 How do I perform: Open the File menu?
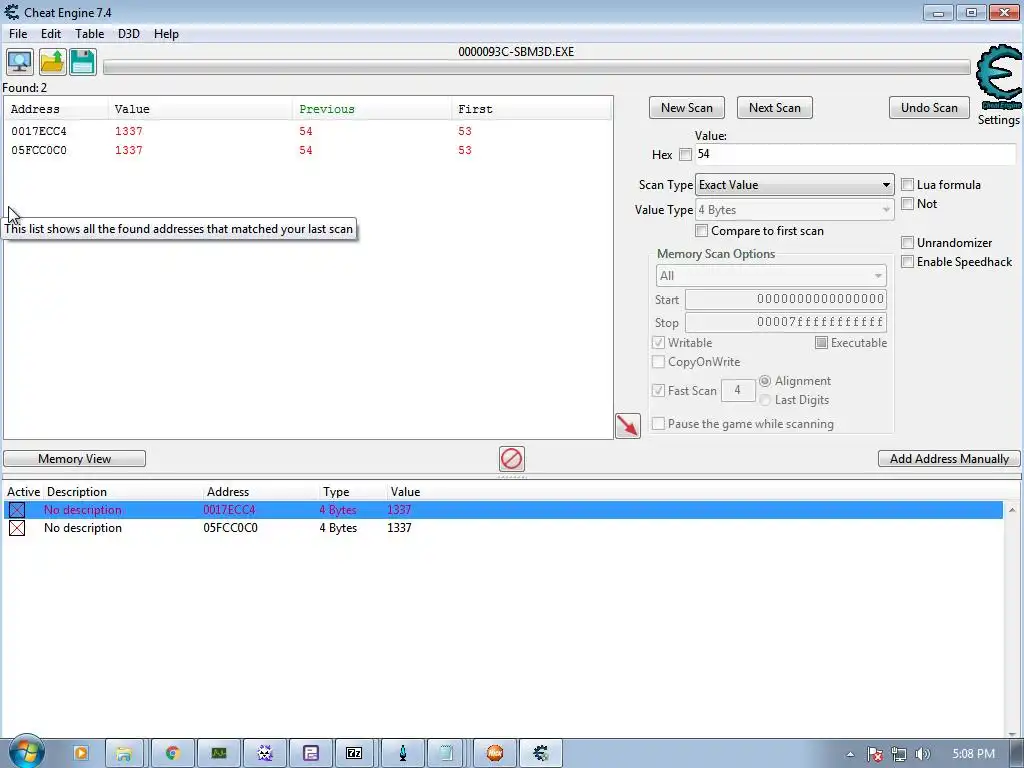pos(18,34)
